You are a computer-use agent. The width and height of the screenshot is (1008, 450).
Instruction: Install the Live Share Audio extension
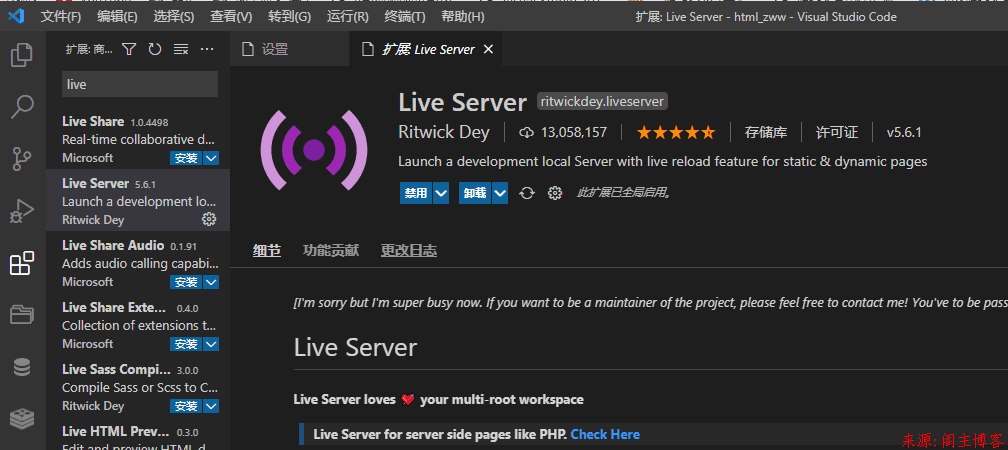point(186,282)
